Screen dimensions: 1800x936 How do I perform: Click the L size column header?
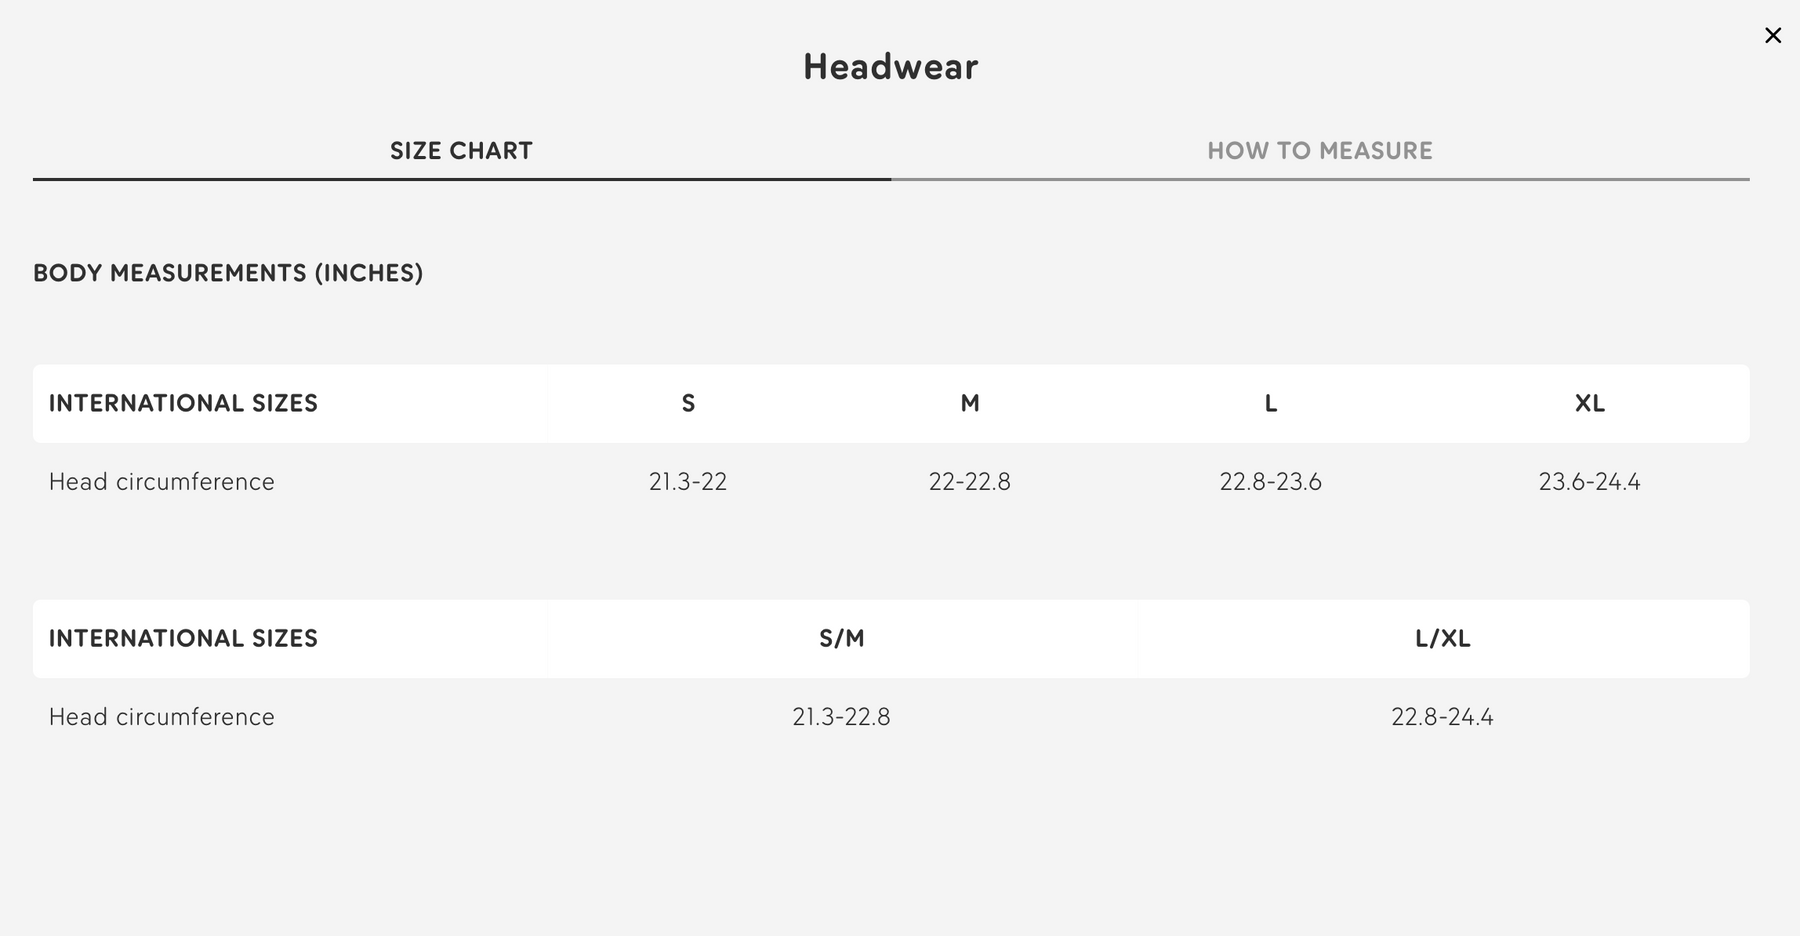coord(1271,404)
